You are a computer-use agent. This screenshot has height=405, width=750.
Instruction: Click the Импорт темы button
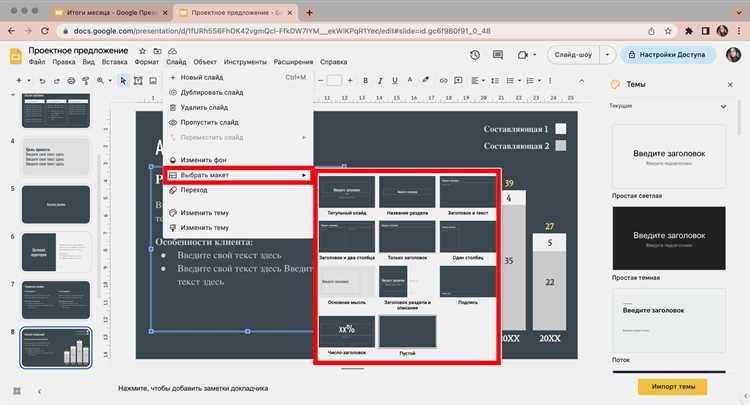[x=673, y=386]
